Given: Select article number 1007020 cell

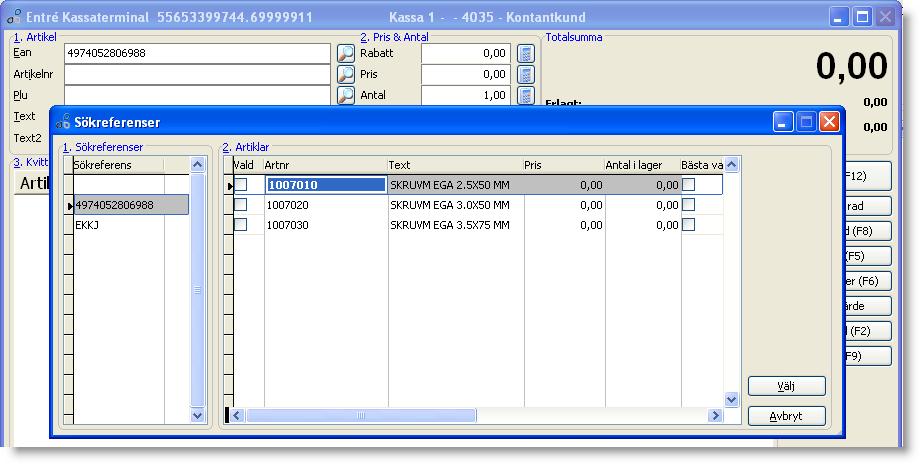Looking at the screenshot, I should pyautogui.click(x=326, y=205).
